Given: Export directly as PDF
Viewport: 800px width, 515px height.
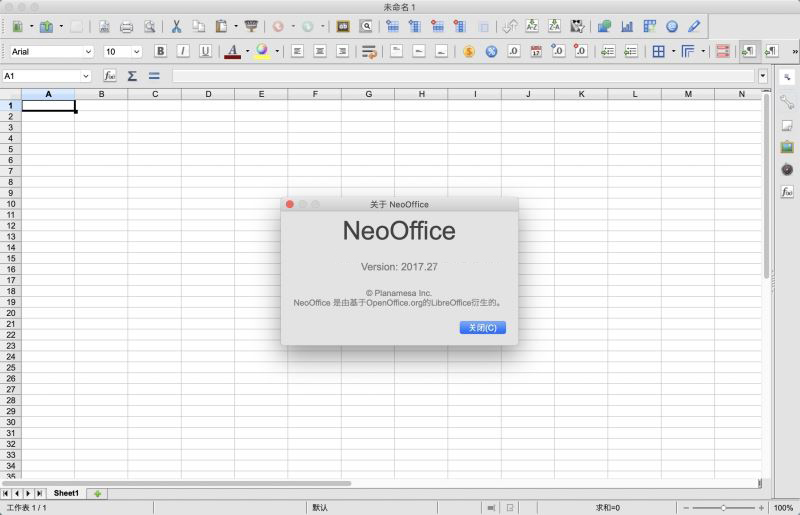Looking at the screenshot, I should click(104, 27).
